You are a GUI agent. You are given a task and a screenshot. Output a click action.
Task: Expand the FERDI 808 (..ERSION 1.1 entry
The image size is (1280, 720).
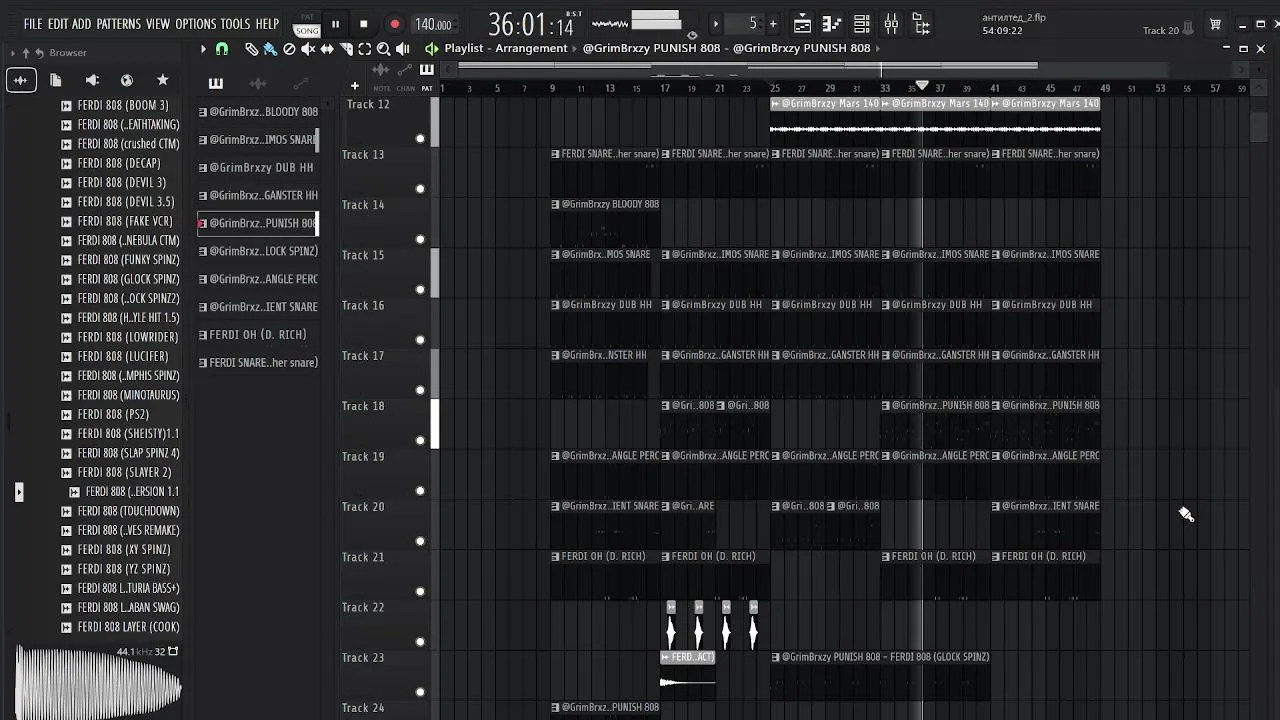tap(74, 492)
